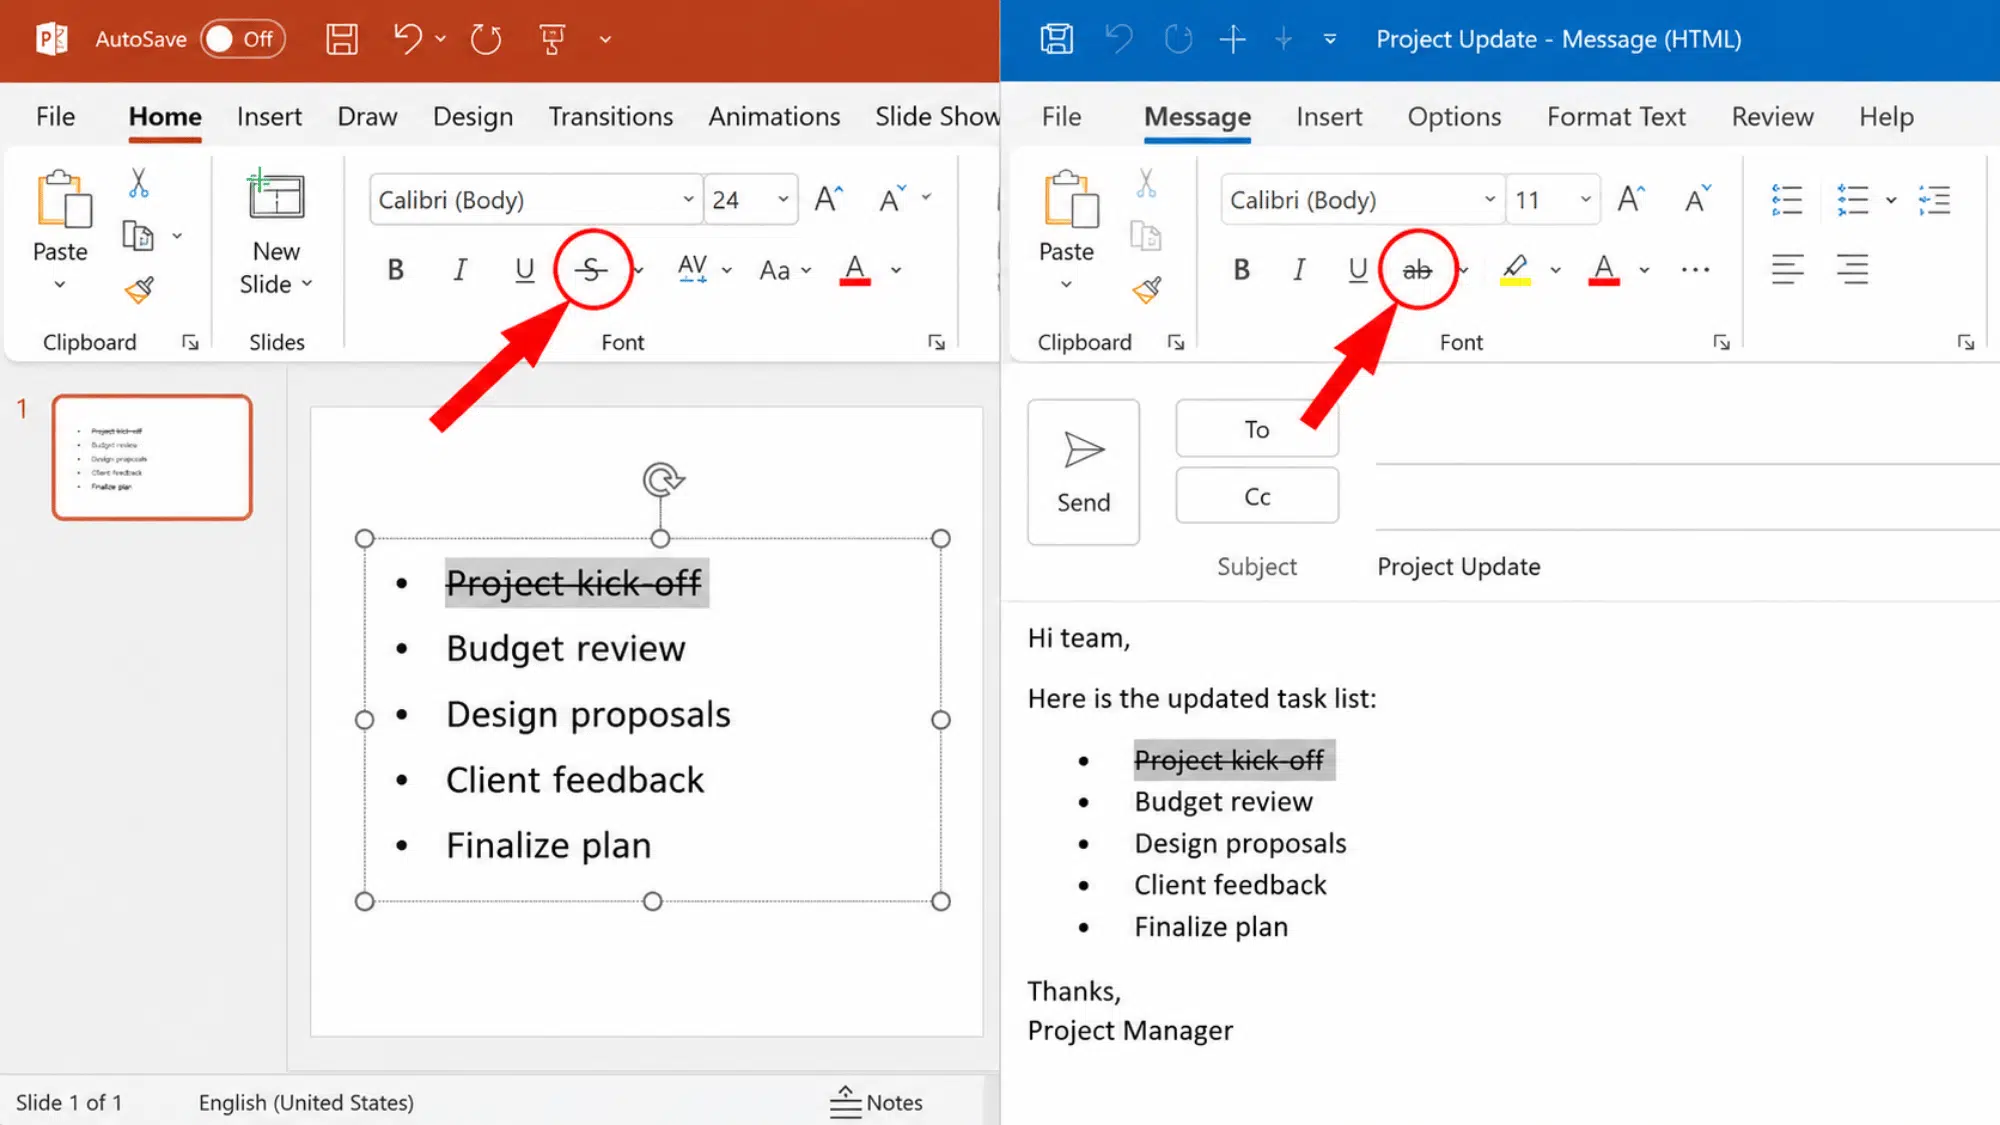Viewport: 2000px width, 1125px height.
Task: Open the Format Text tab
Action: tap(1616, 116)
